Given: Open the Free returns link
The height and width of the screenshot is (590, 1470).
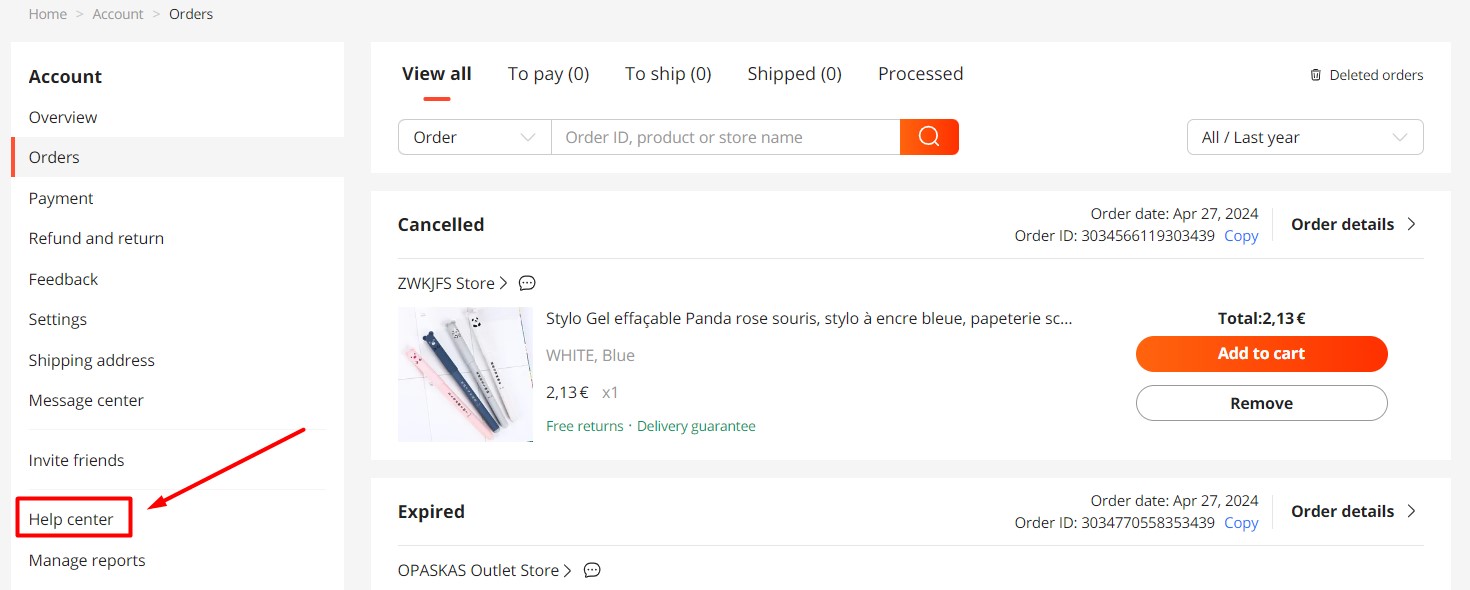Looking at the screenshot, I should pos(584,425).
